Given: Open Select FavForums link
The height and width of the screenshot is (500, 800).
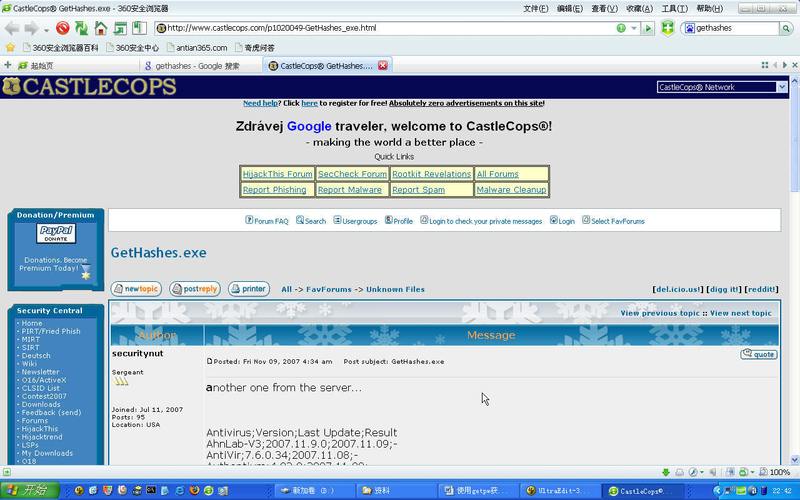Looking at the screenshot, I should pos(613,221).
